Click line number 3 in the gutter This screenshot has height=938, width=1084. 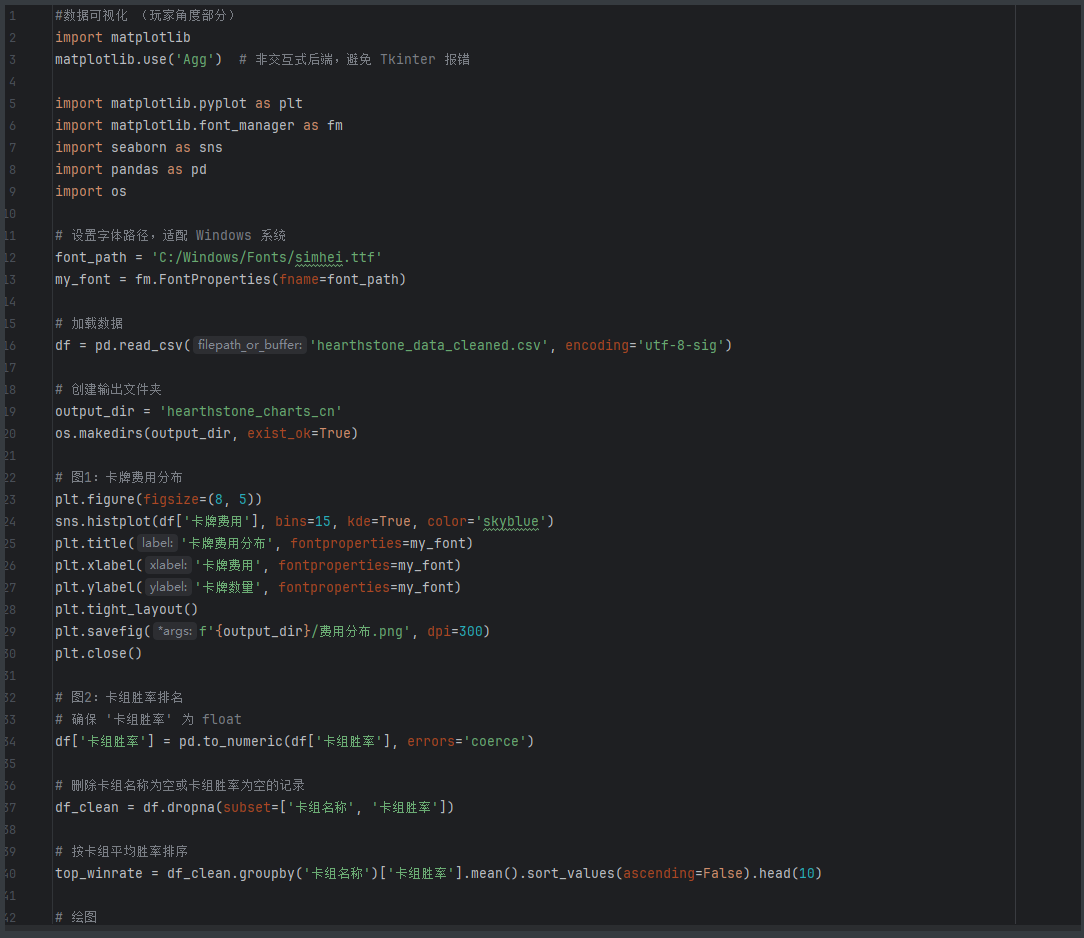pyautogui.click(x=12, y=59)
